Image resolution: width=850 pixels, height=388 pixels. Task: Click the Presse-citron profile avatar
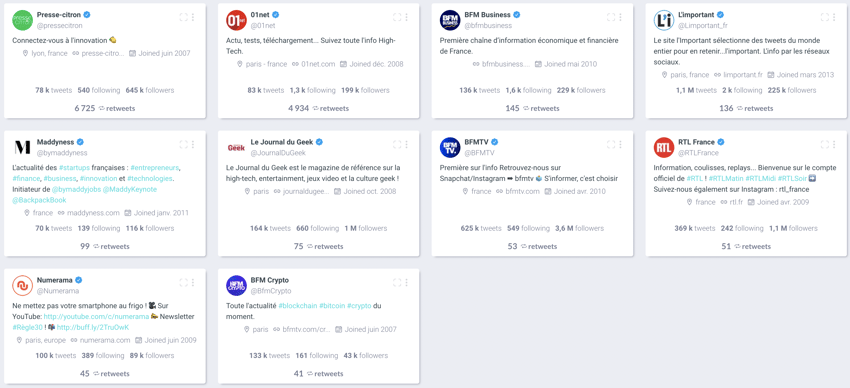pyautogui.click(x=23, y=20)
